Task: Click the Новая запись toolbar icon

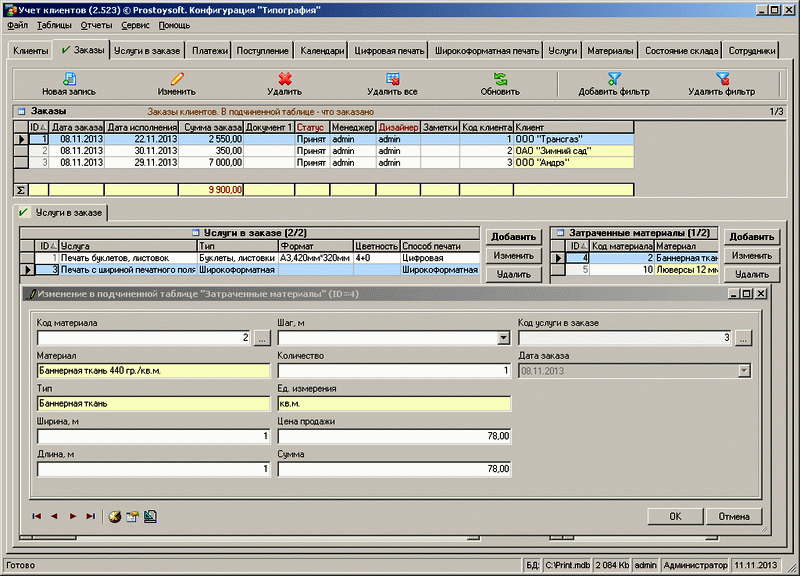Action: coord(68,78)
